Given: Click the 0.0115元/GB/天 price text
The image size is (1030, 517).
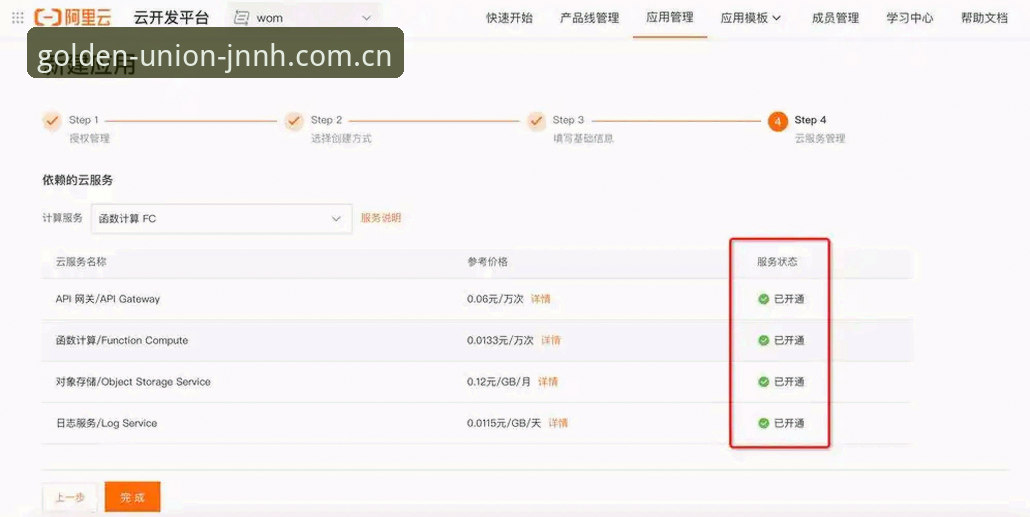Looking at the screenshot, I should (x=504, y=423).
